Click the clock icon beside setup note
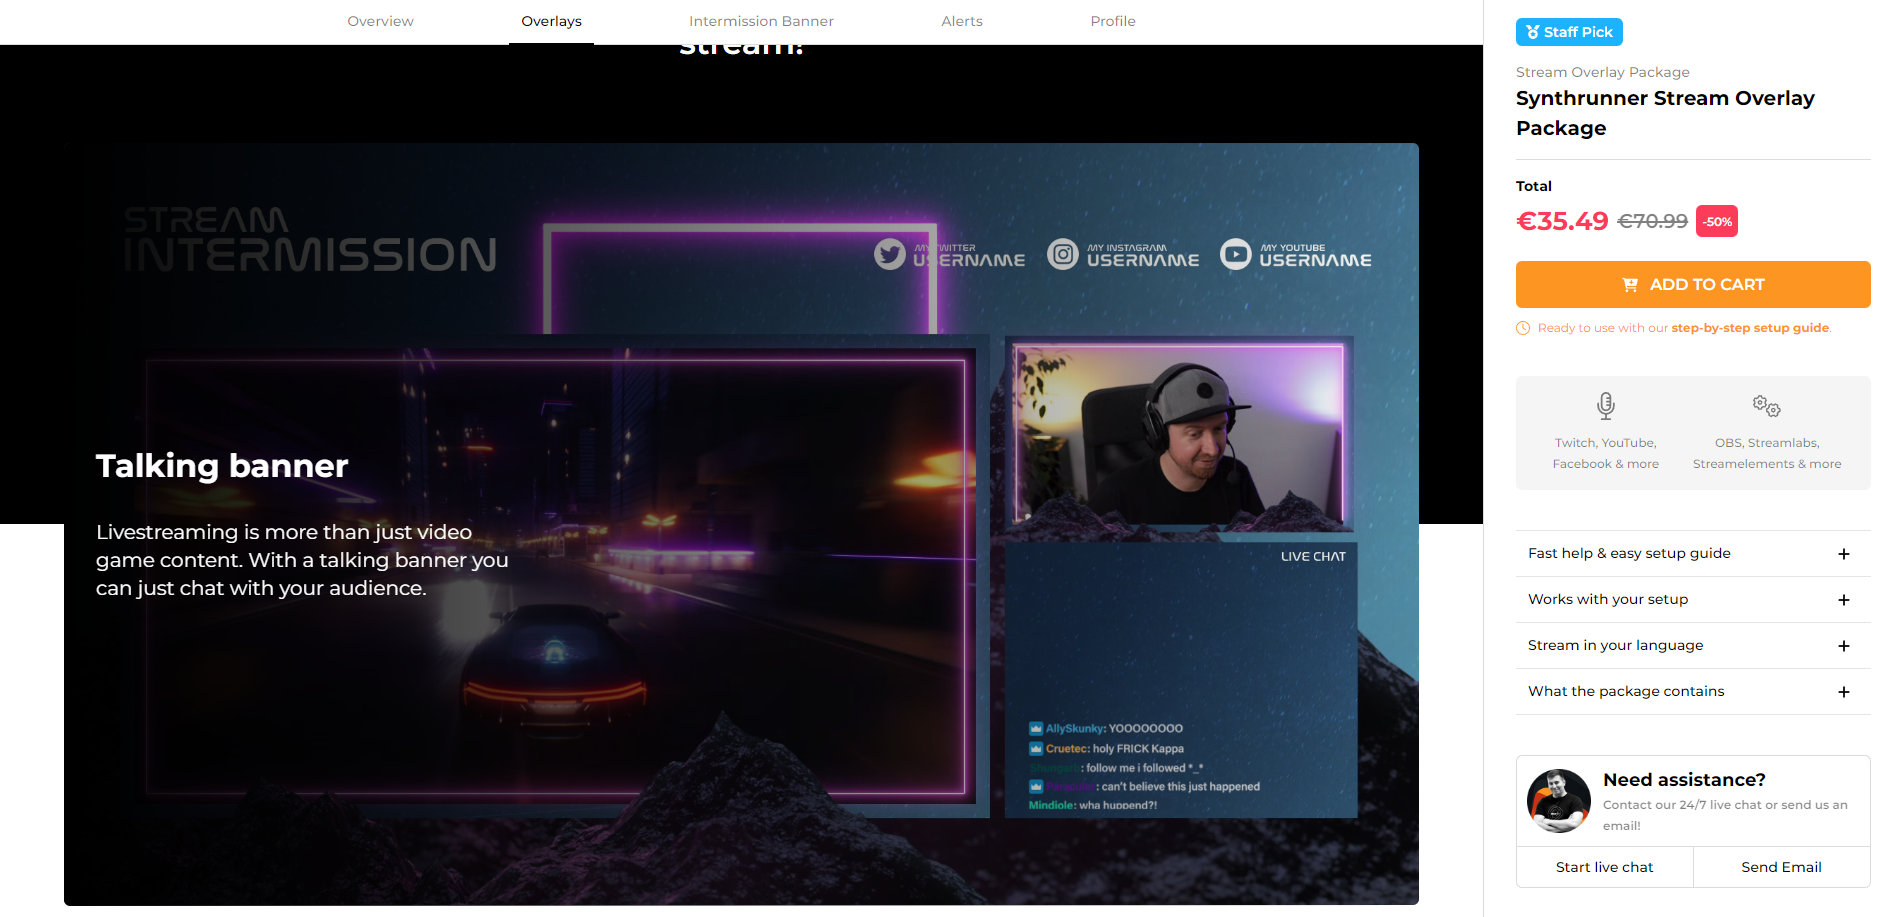The width and height of the screenshot is (1896, 917). tap(1523, 328)
